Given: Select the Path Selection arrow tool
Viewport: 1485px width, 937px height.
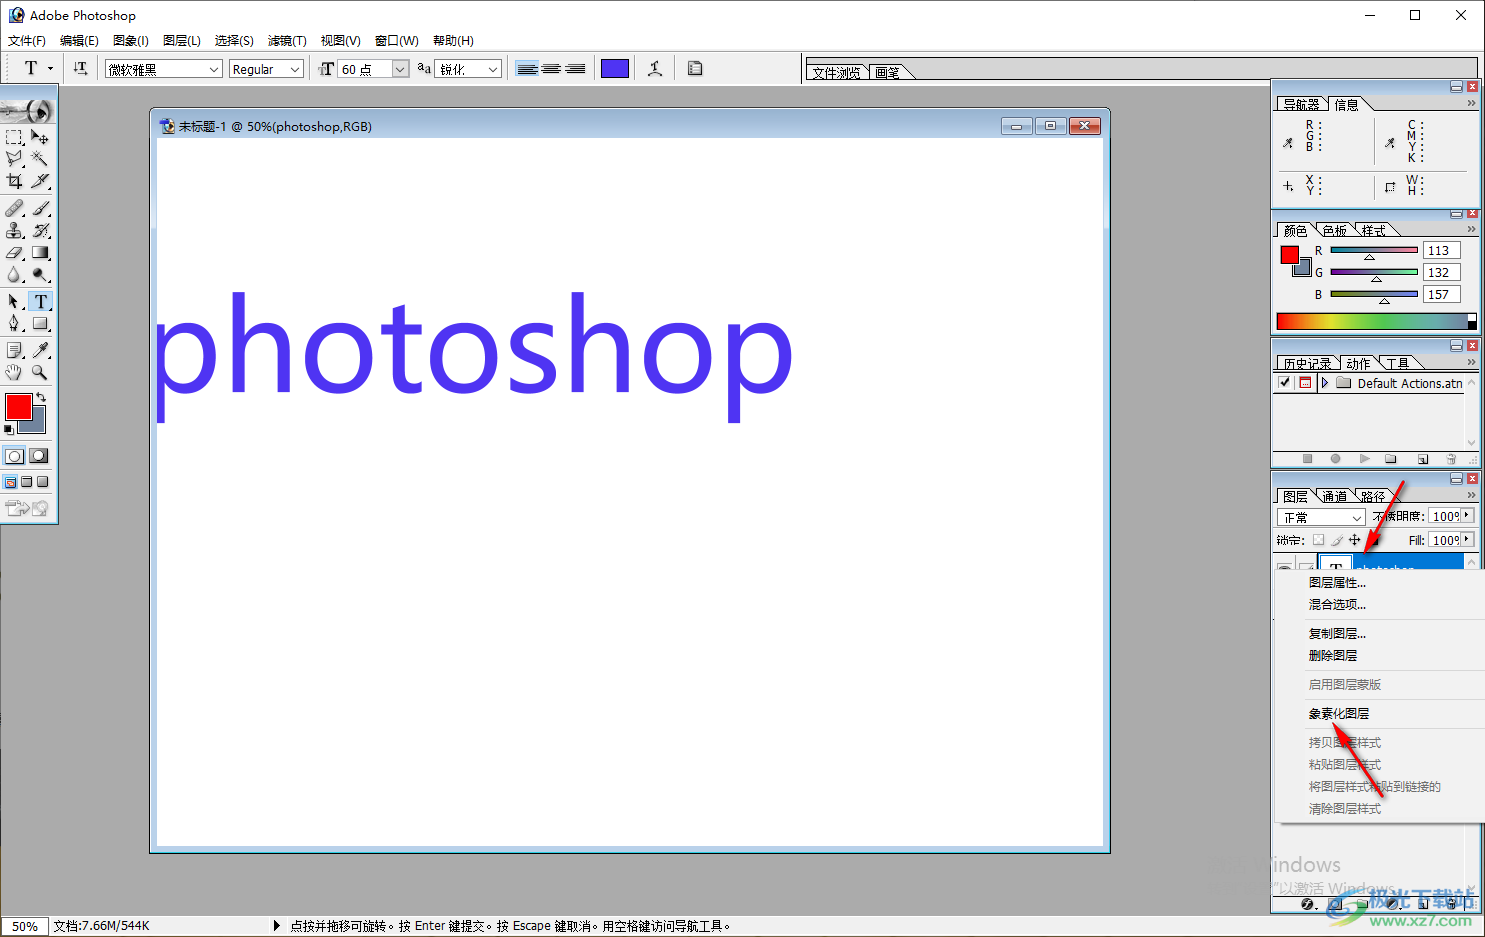Looking at the screenshot, I should pyautogui.click(x=14, y=301).
